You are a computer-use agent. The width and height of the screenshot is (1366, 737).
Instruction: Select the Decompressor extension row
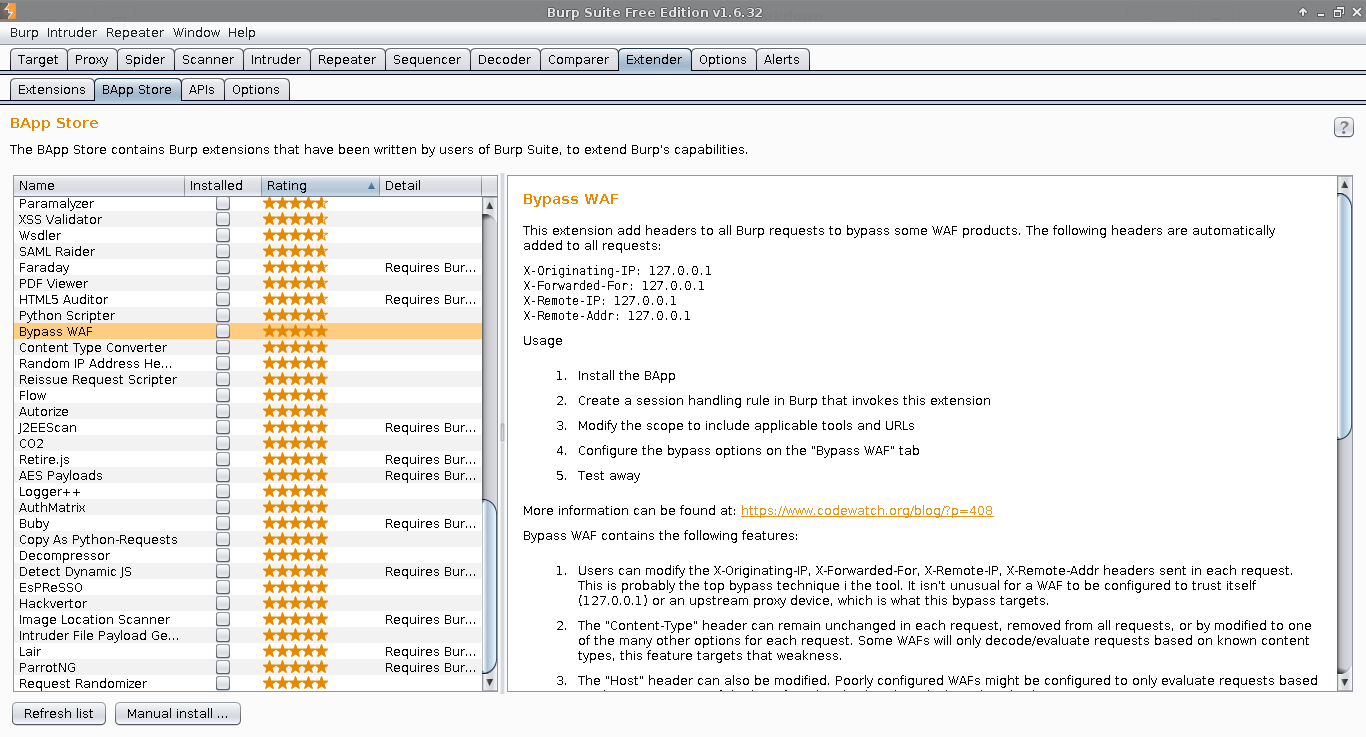tap(248, 555)
